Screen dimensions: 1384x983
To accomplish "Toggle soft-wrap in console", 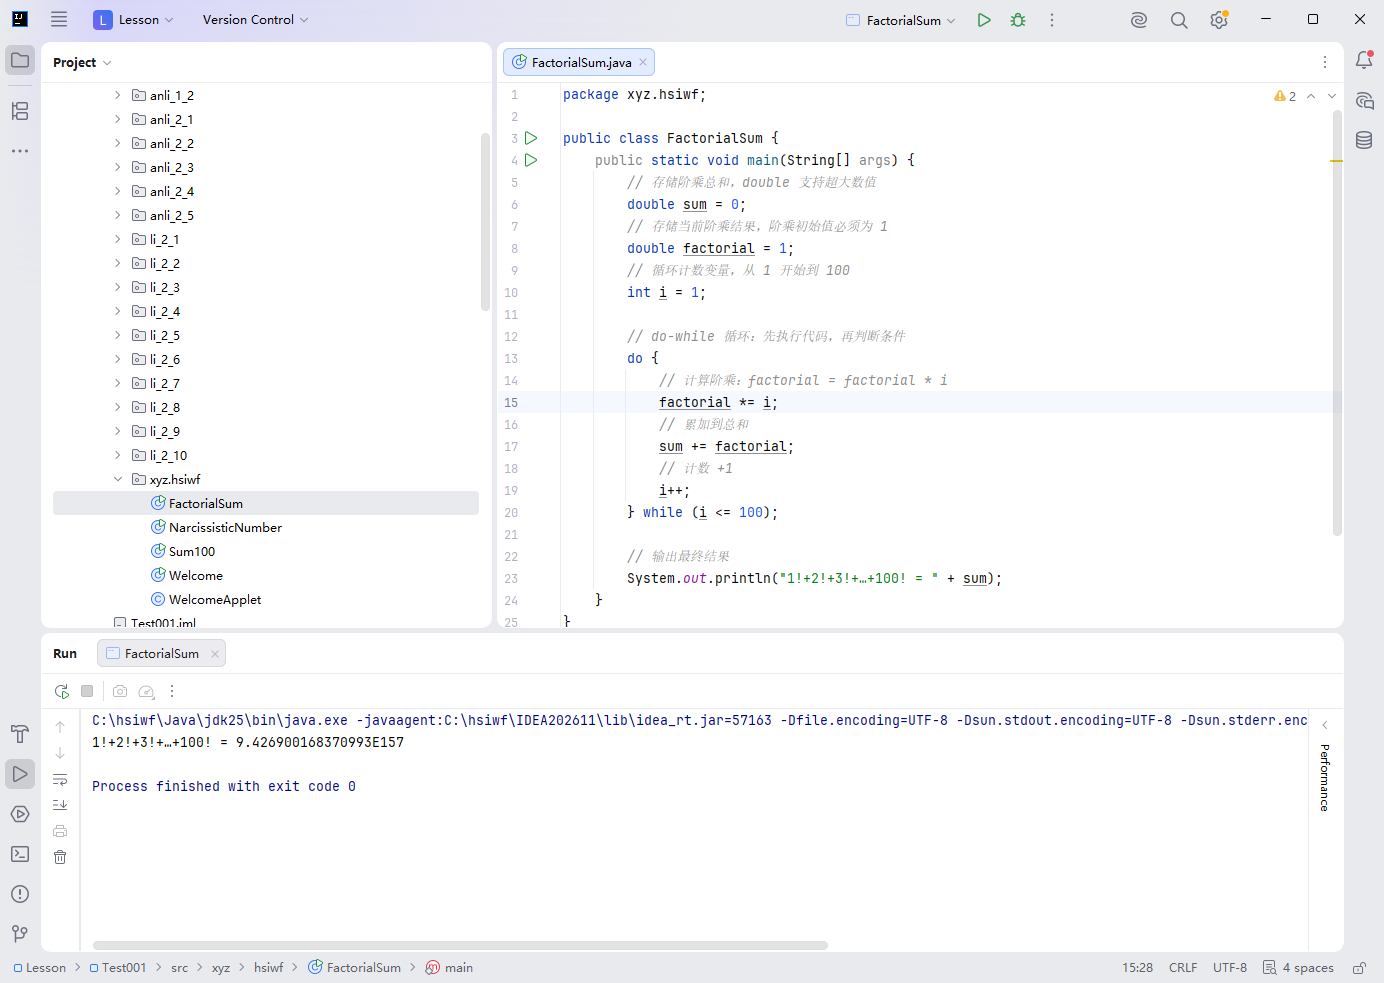I will pos(60,779).
